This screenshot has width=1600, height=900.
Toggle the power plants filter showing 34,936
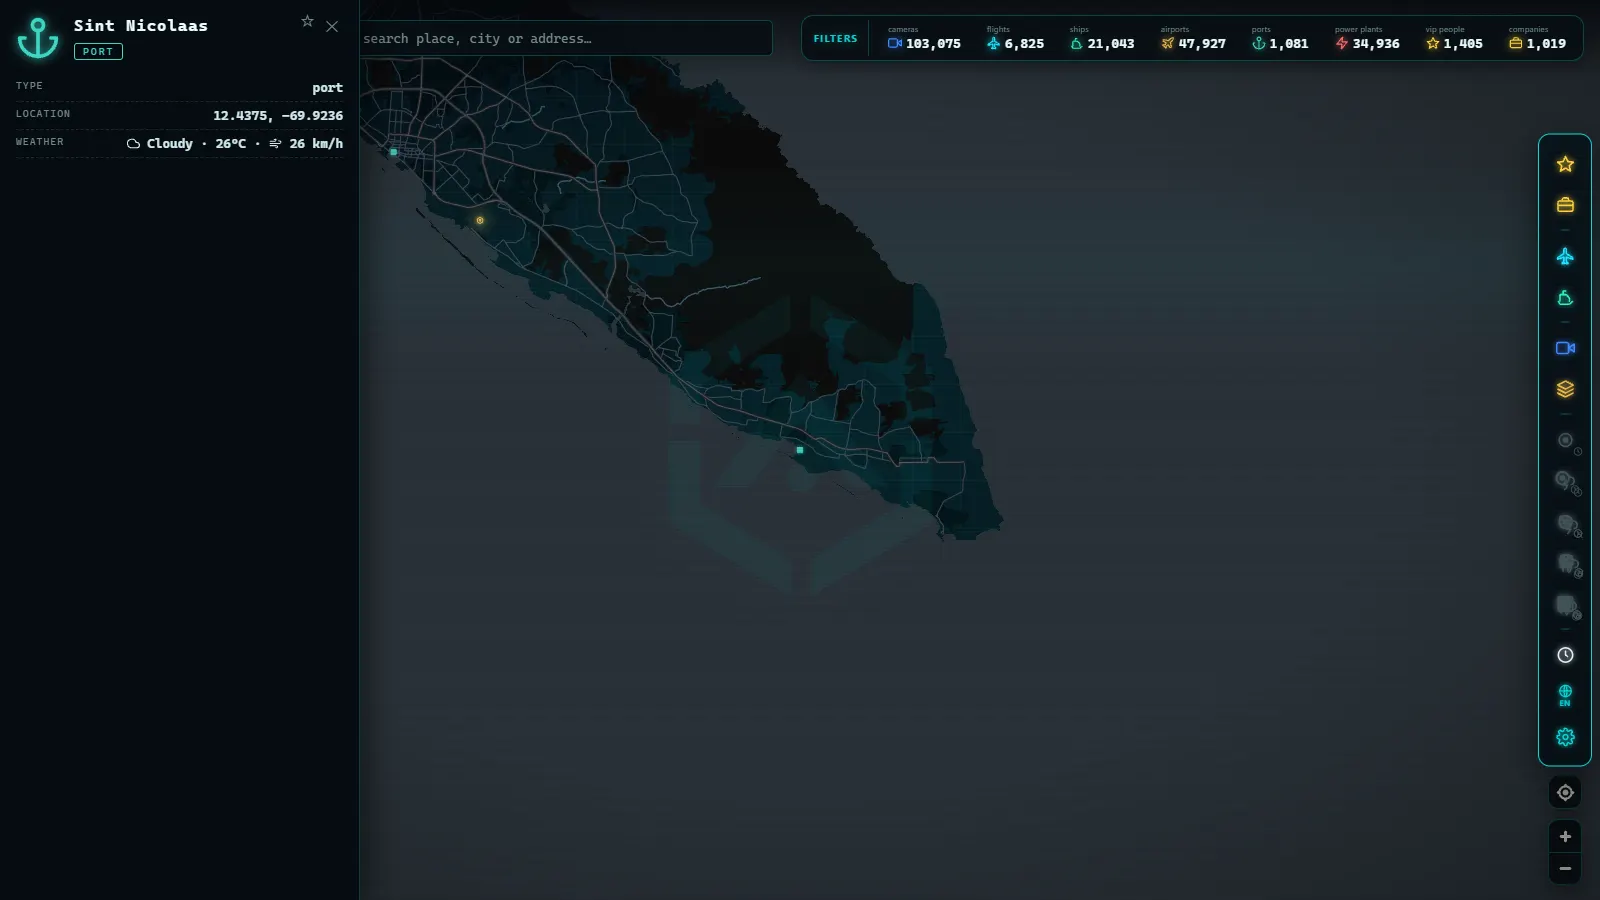pyautogui.click(x=1367, y=38)
